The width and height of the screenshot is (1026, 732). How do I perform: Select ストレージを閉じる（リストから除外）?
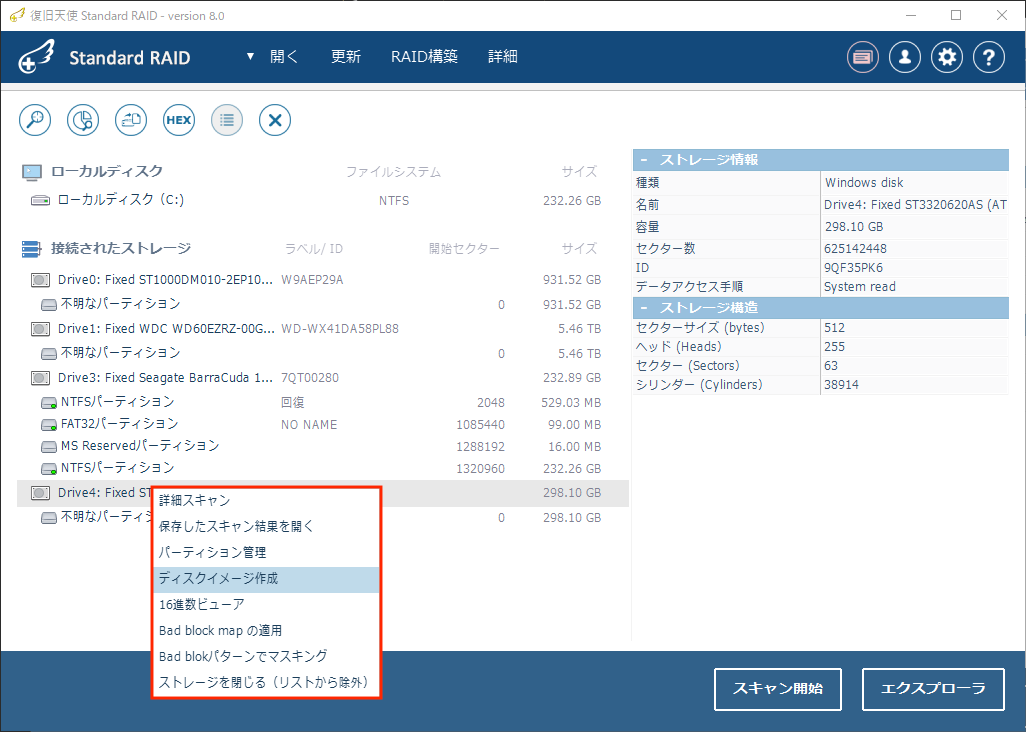[266, 682]
